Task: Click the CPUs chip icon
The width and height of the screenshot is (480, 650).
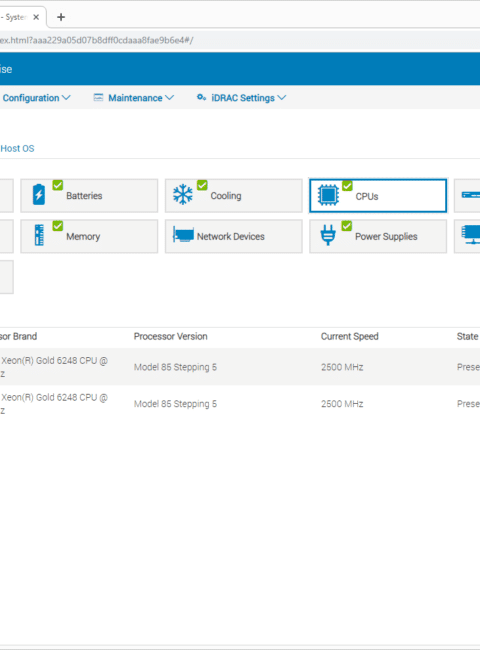Action: tap(328, 195)
